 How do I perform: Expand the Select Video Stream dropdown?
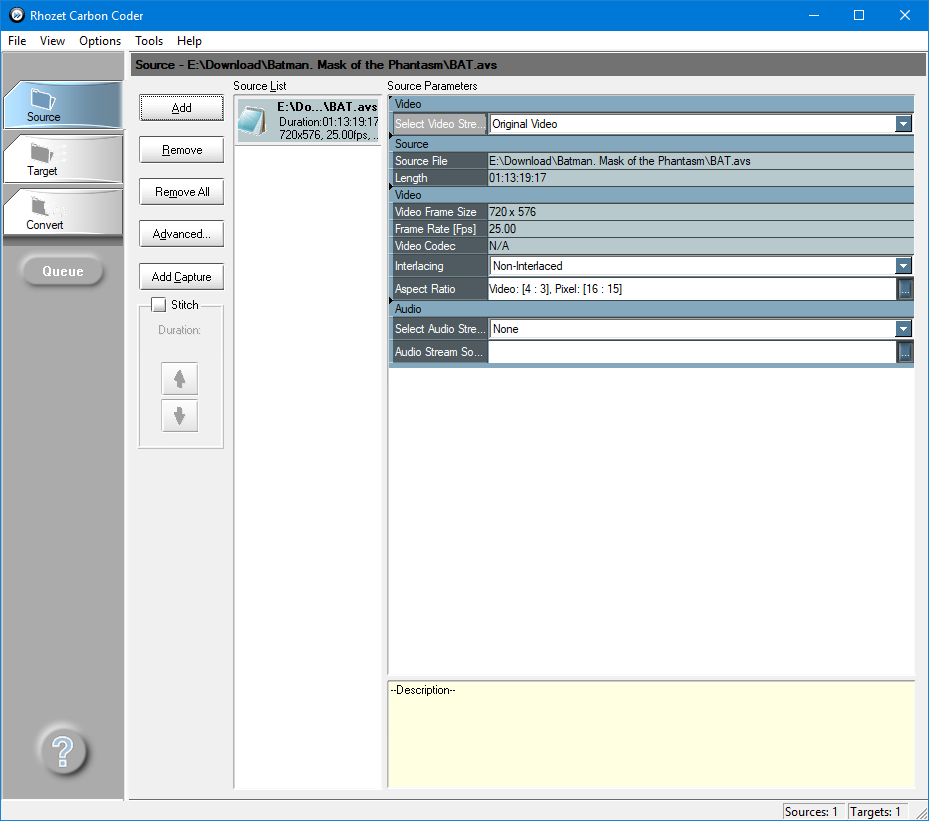click(x=903, y=124)
